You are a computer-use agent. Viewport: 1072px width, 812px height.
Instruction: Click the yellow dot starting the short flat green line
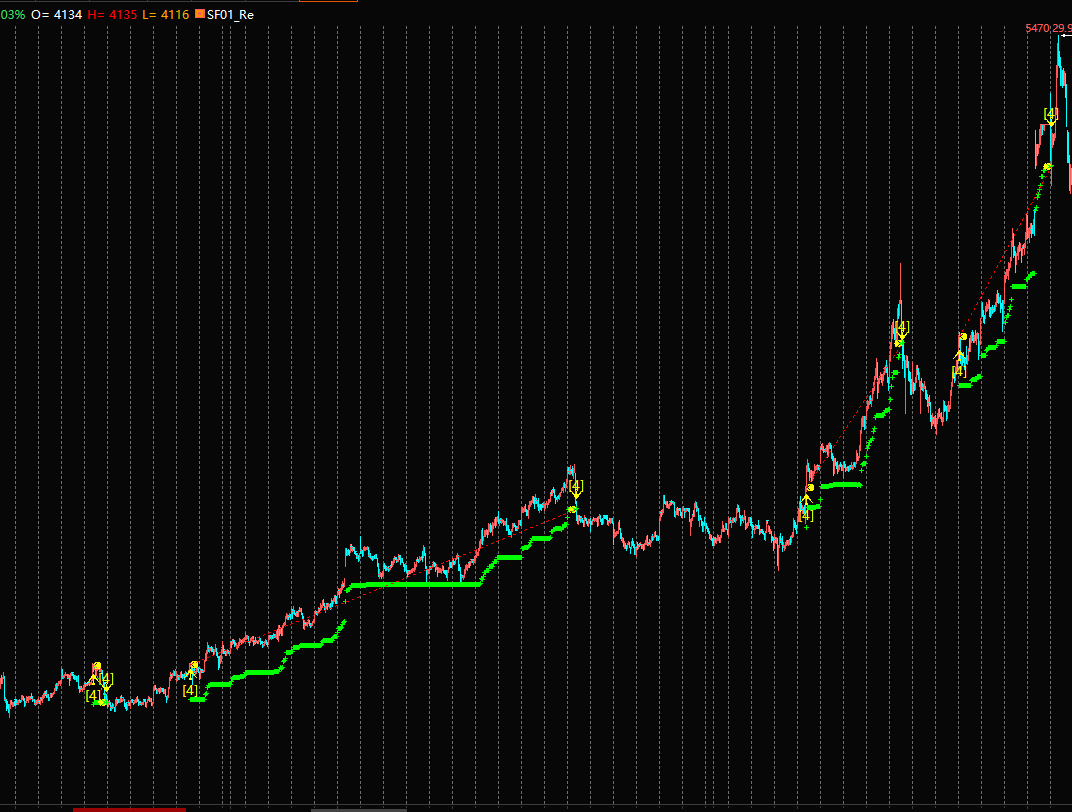[x=810, y=487]
